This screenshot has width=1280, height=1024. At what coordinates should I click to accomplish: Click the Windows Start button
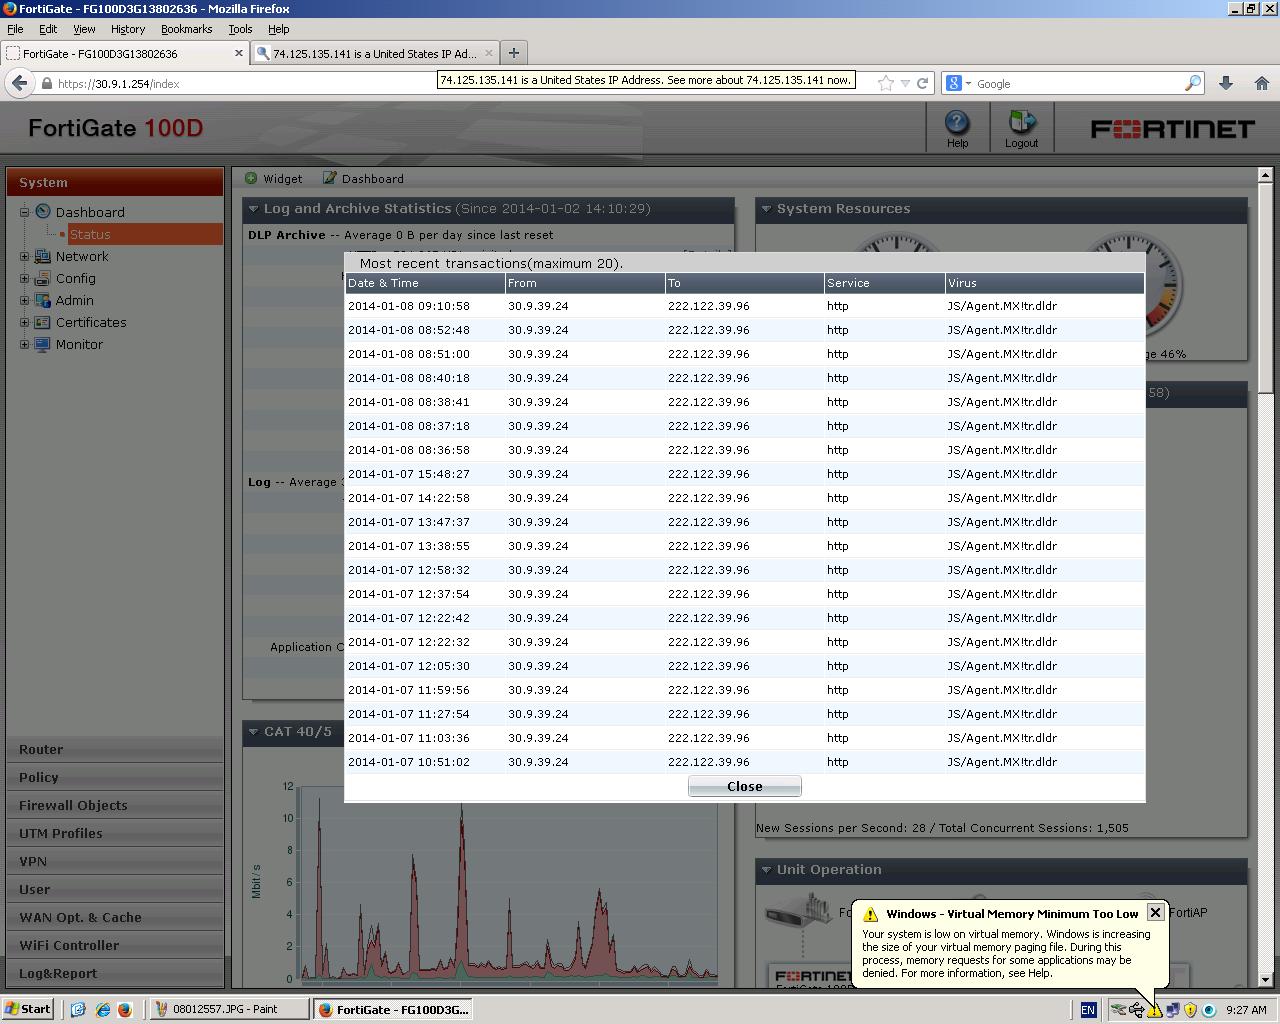click(27, 1009)
